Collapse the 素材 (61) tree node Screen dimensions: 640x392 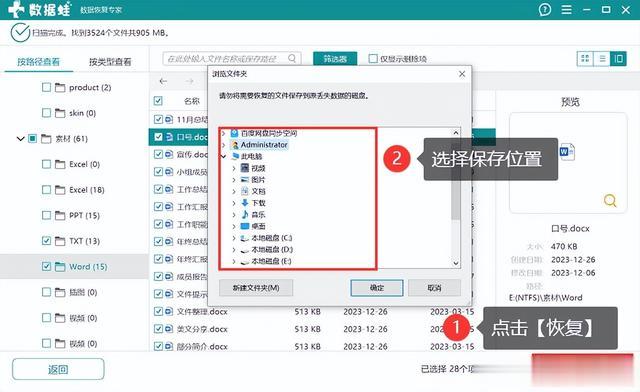[20, 138]
